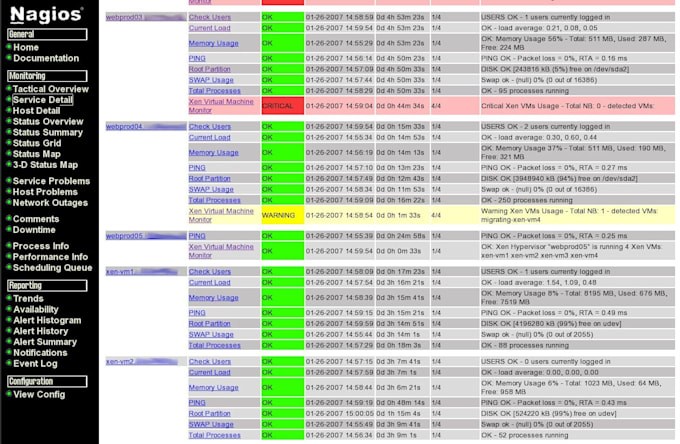The height and width of the screenshot is (444, 680).
Task: Open webprod04 Xen Virtual Machine Monitor
Action: click(x=221, y=215)
